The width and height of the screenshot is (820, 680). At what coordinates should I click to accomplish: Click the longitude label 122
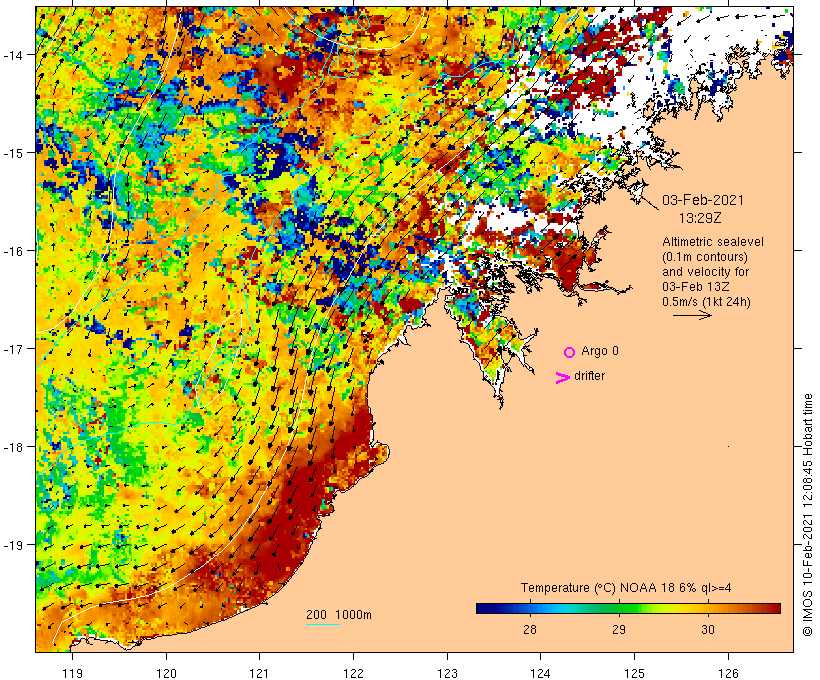(354, 673)
